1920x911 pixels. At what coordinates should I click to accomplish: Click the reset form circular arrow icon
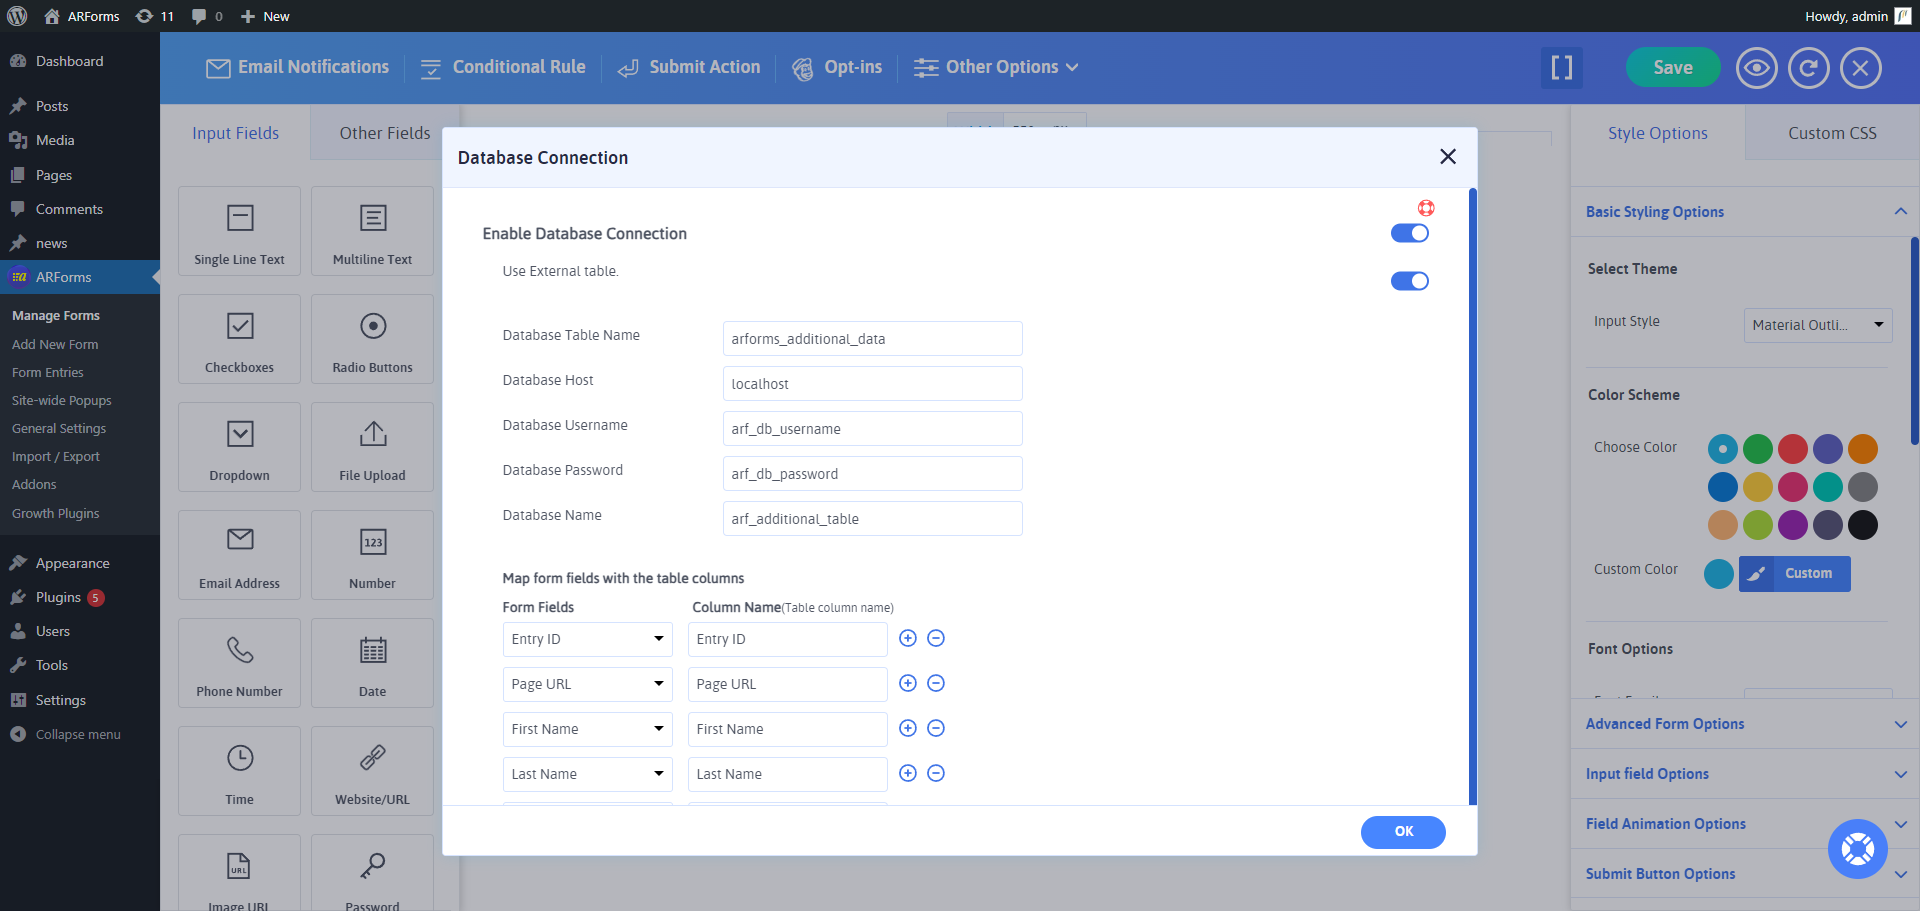pyautogui.click(x=1808, y=68)
